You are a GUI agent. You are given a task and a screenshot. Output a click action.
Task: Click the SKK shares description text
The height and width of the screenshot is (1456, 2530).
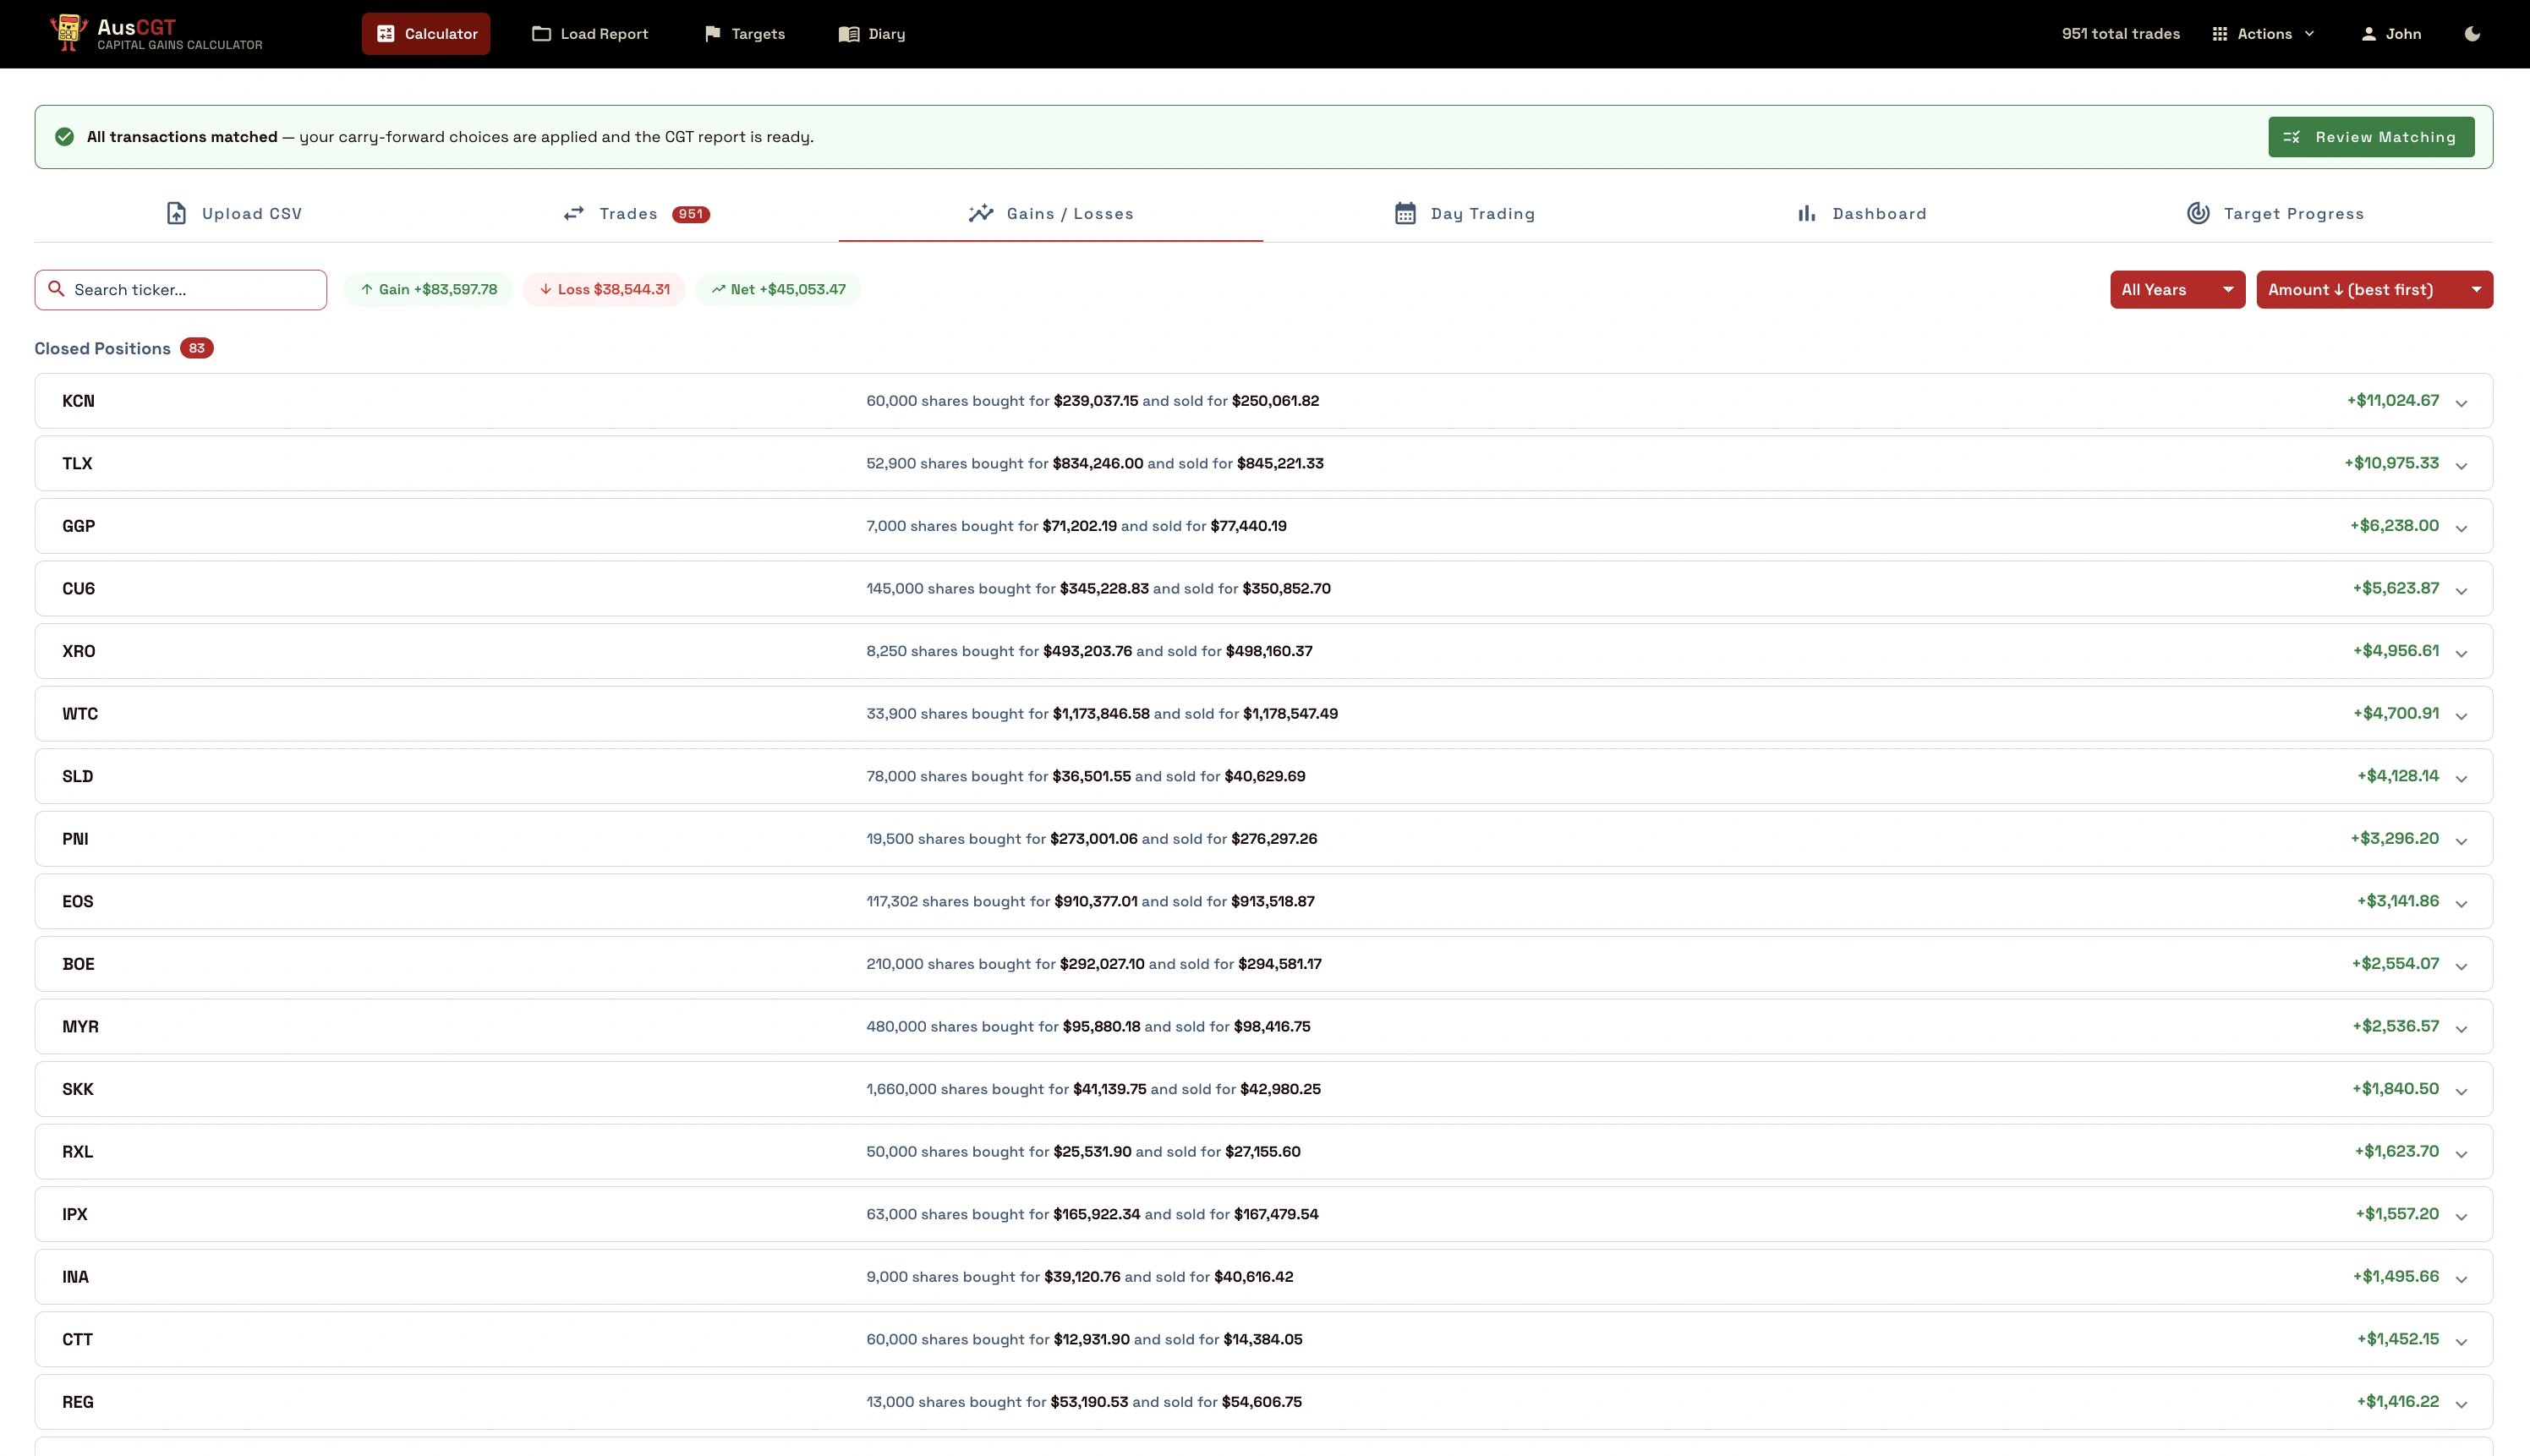[x=1093, y=1089]
